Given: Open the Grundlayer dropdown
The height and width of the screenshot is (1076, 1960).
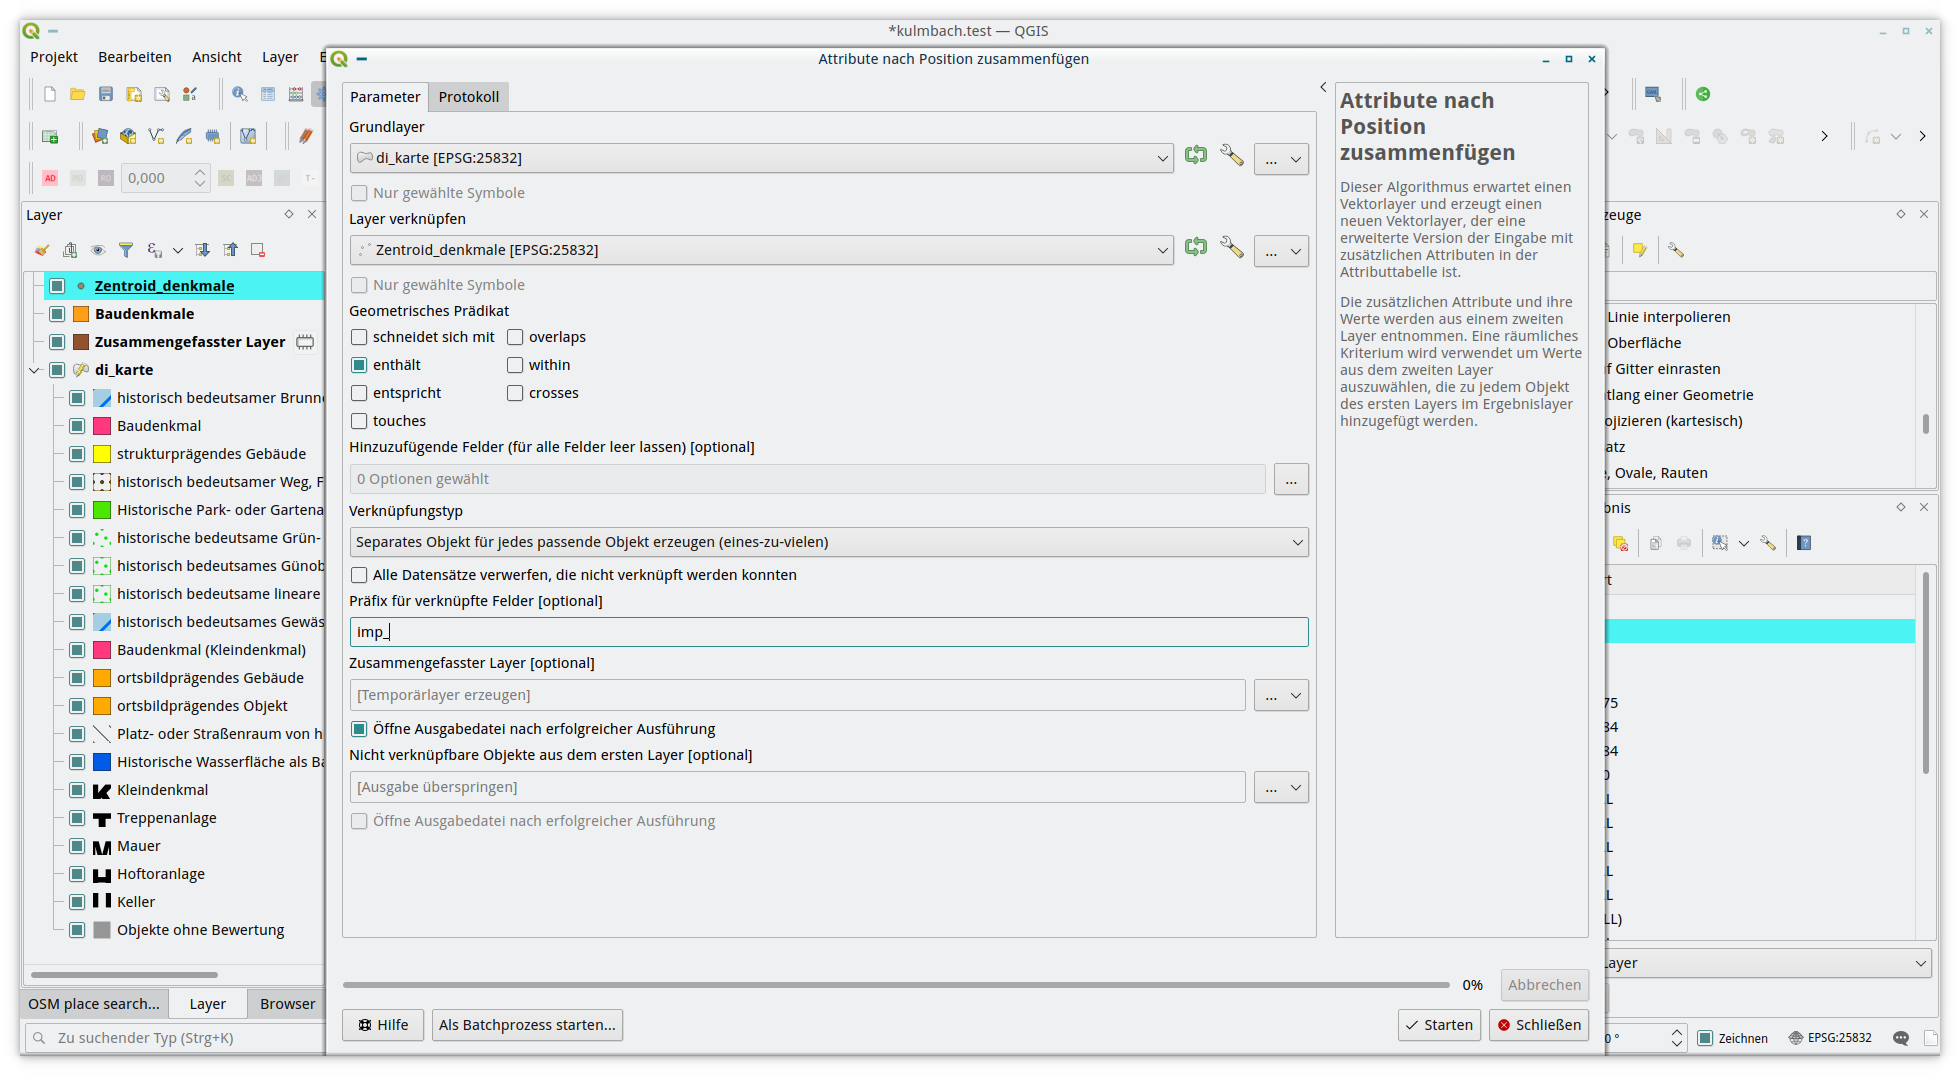Looking at the screenshot, I should [760, 158].
